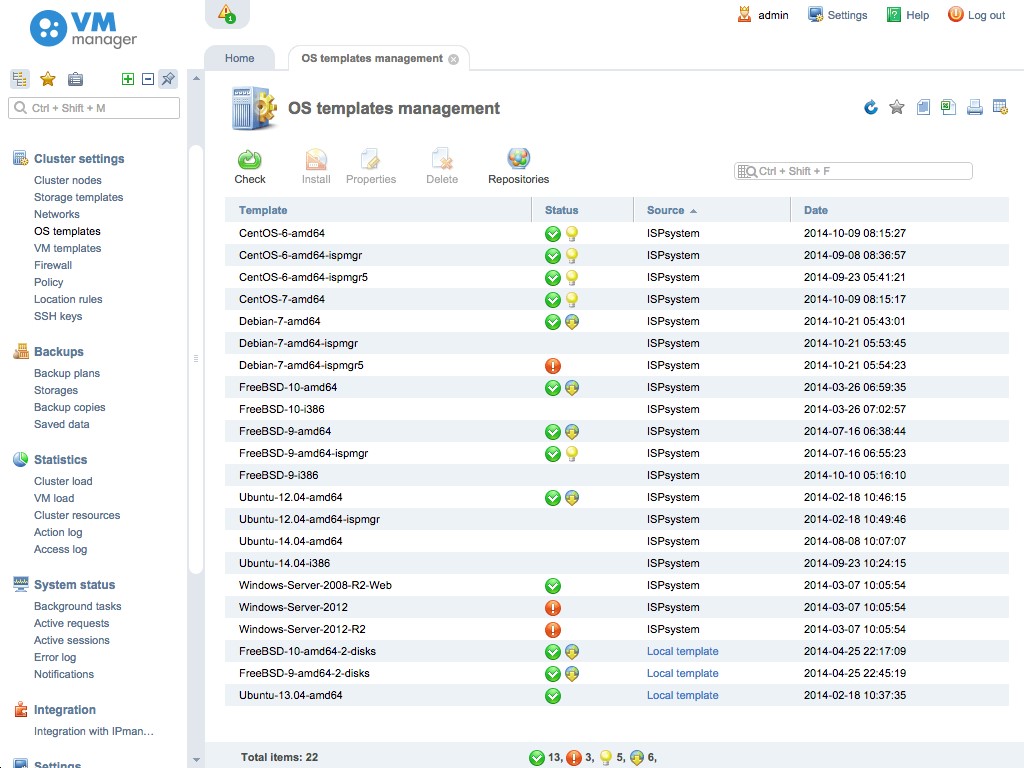
Task: Toggle the globe status on Debian-7-amd64
Action: coord(570,321)
